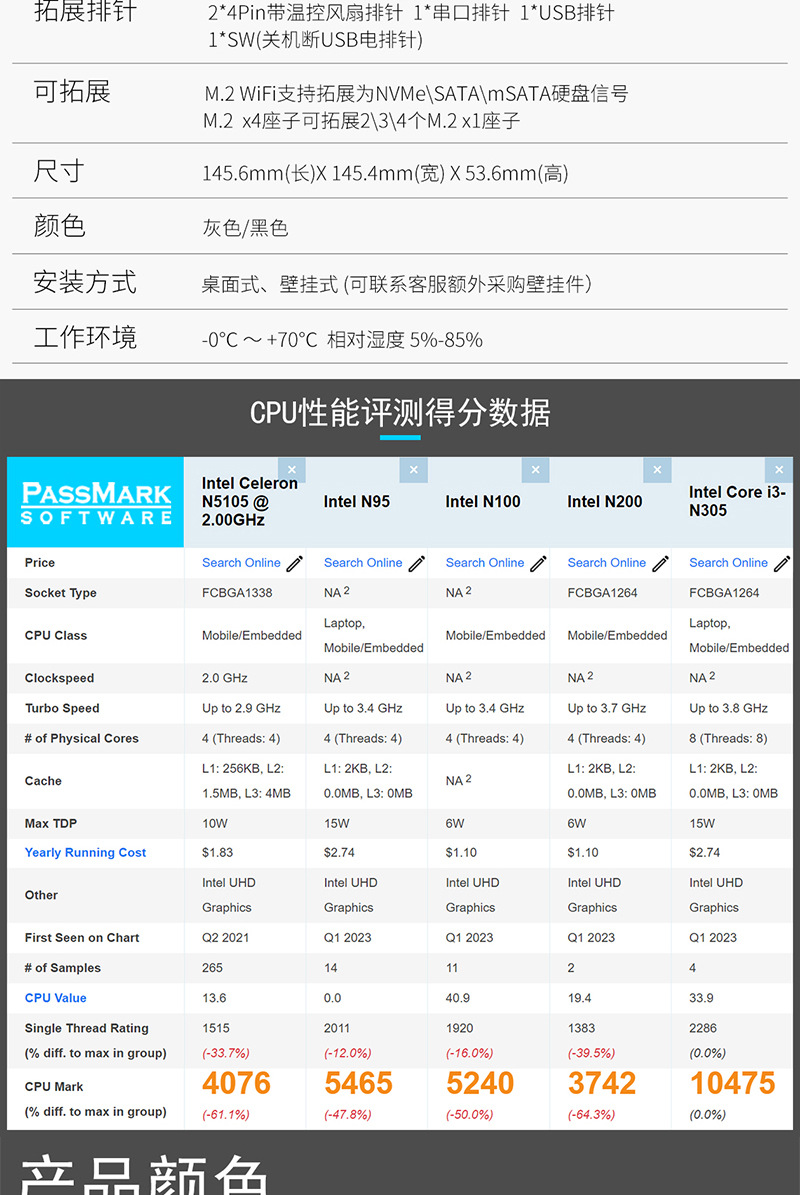Open Search Online link for Core i3-N305
800x1195 pixels.
click(728, 562)
